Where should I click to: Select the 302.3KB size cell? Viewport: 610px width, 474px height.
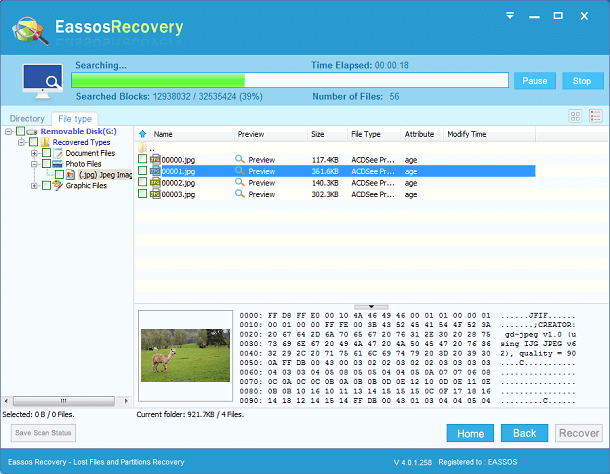click(325, 194)
